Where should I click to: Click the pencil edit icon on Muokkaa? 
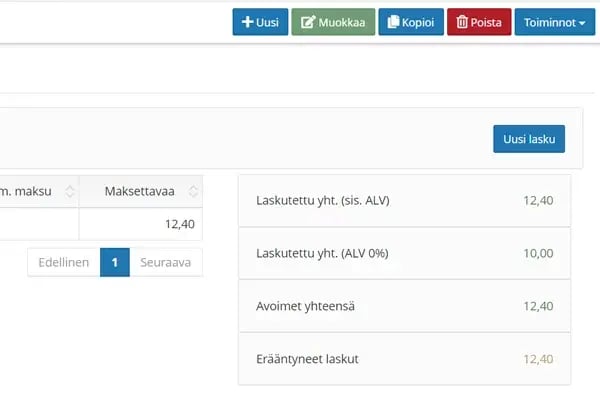click(308, 22)
